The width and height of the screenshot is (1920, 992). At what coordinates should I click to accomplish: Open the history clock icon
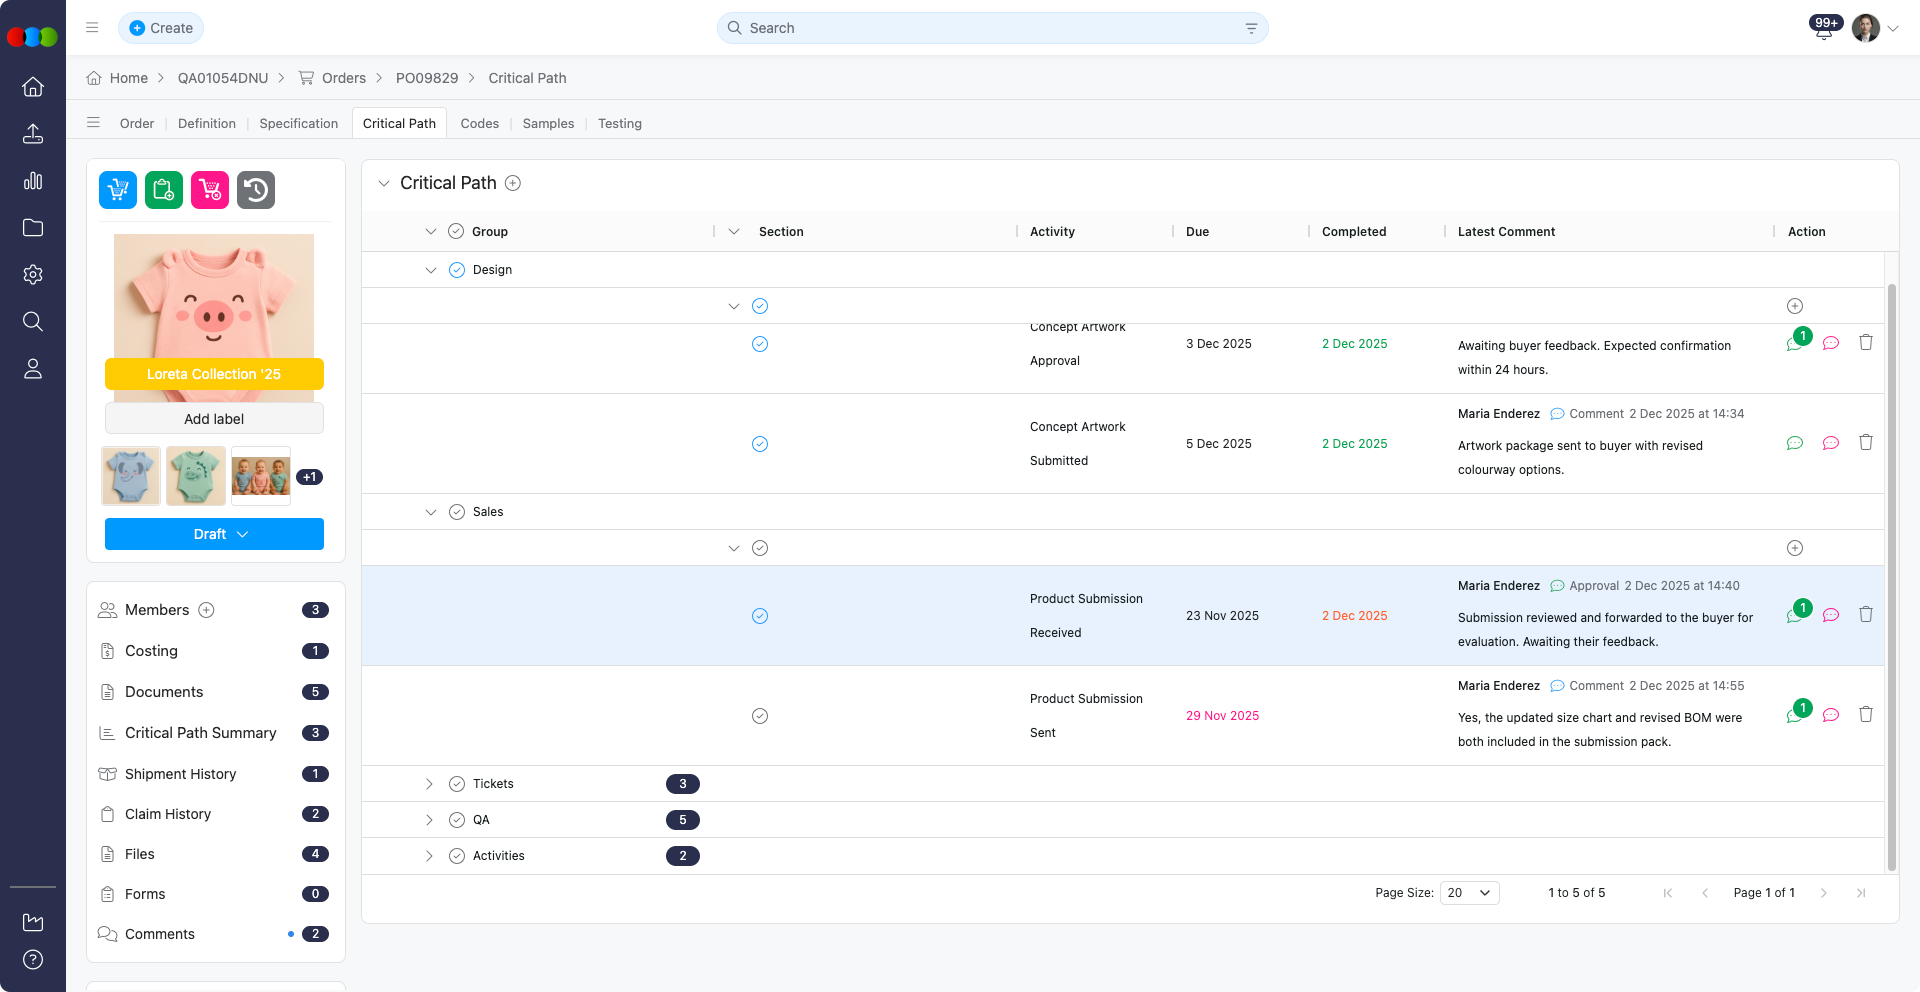pyautogui.click(x=256, y=190)
